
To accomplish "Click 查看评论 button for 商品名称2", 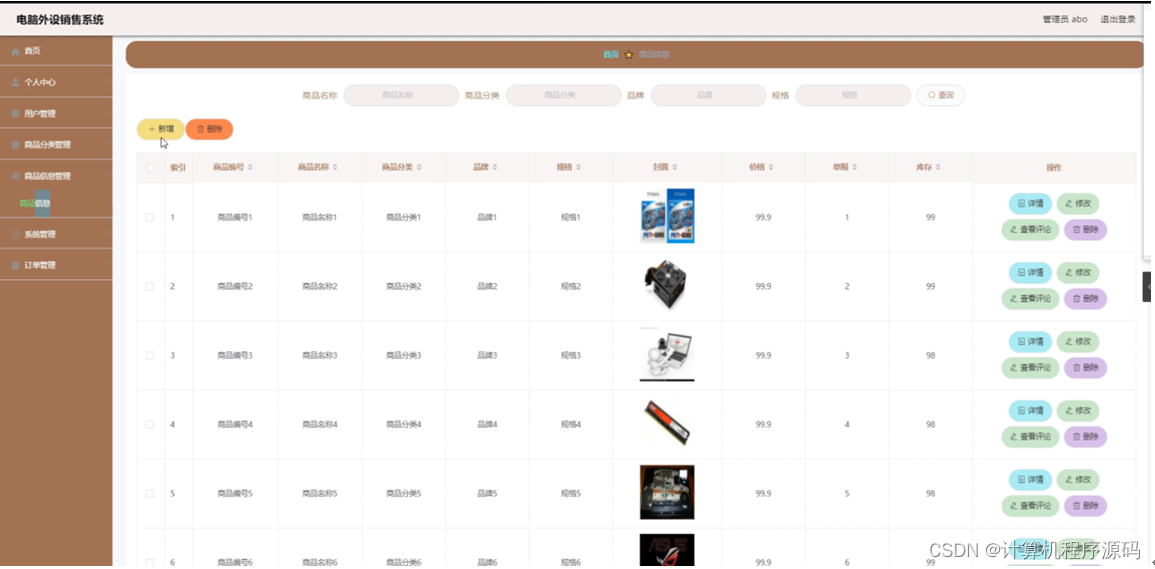I will pyautogui.click(x=1030, y=299).
